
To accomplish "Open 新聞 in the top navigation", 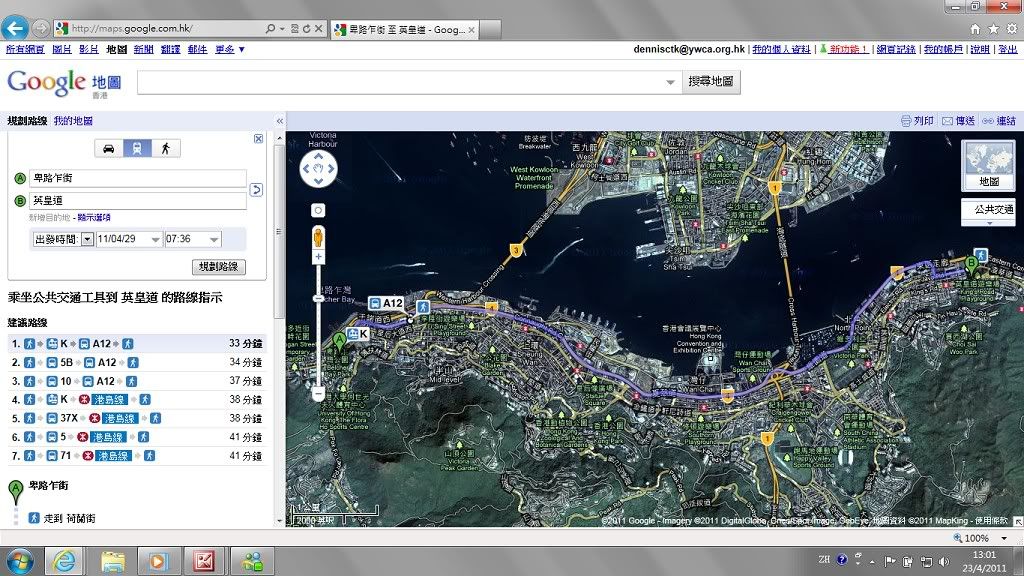I will point(143,49).
